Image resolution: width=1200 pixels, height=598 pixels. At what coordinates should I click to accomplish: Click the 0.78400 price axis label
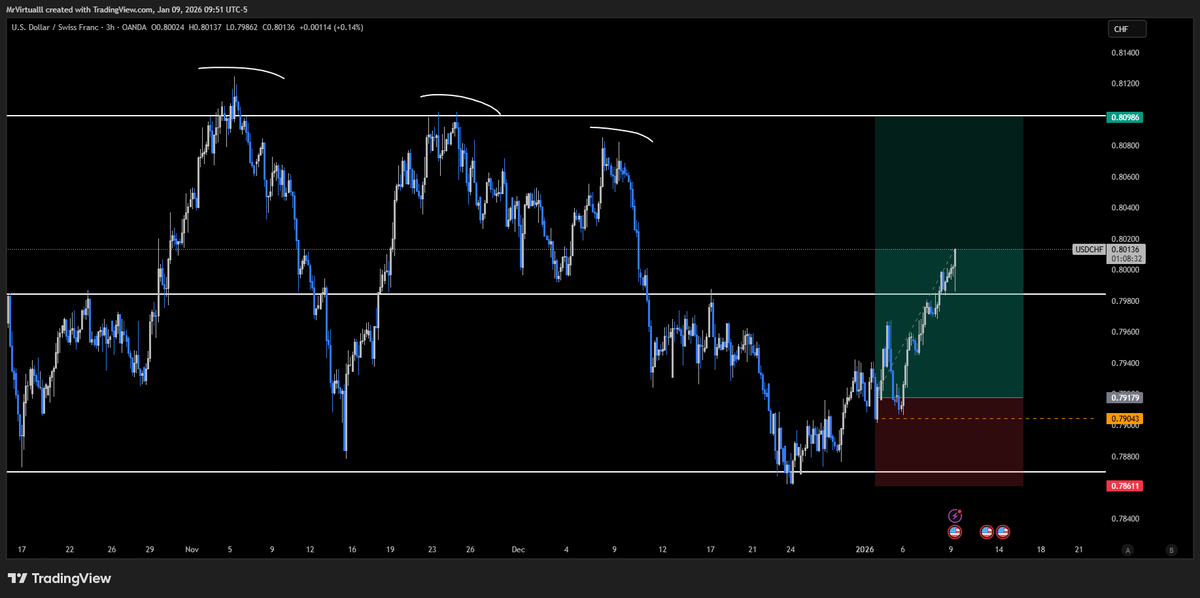coord(1126,518)
